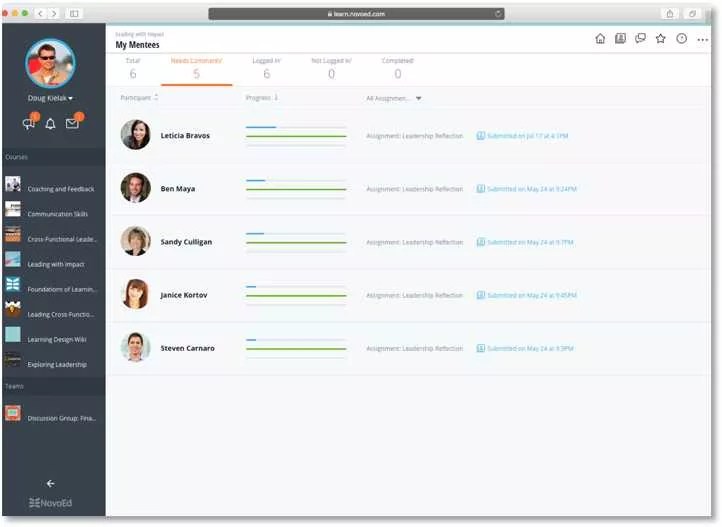Open Steven Carnaro submission link

pyautogui.click(x=530, y=348)
